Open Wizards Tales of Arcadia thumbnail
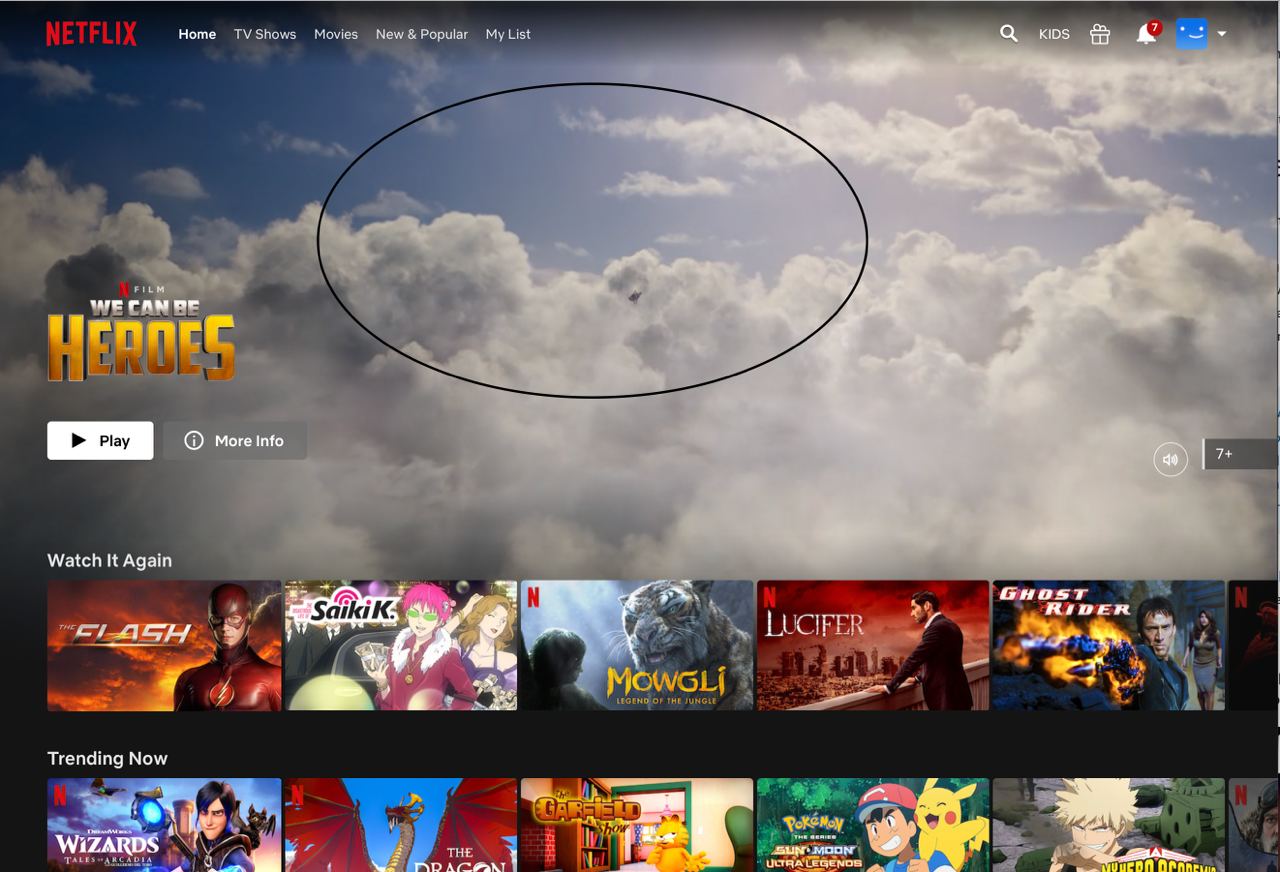This screenshot has height=872, width=1280. [164, 825]
